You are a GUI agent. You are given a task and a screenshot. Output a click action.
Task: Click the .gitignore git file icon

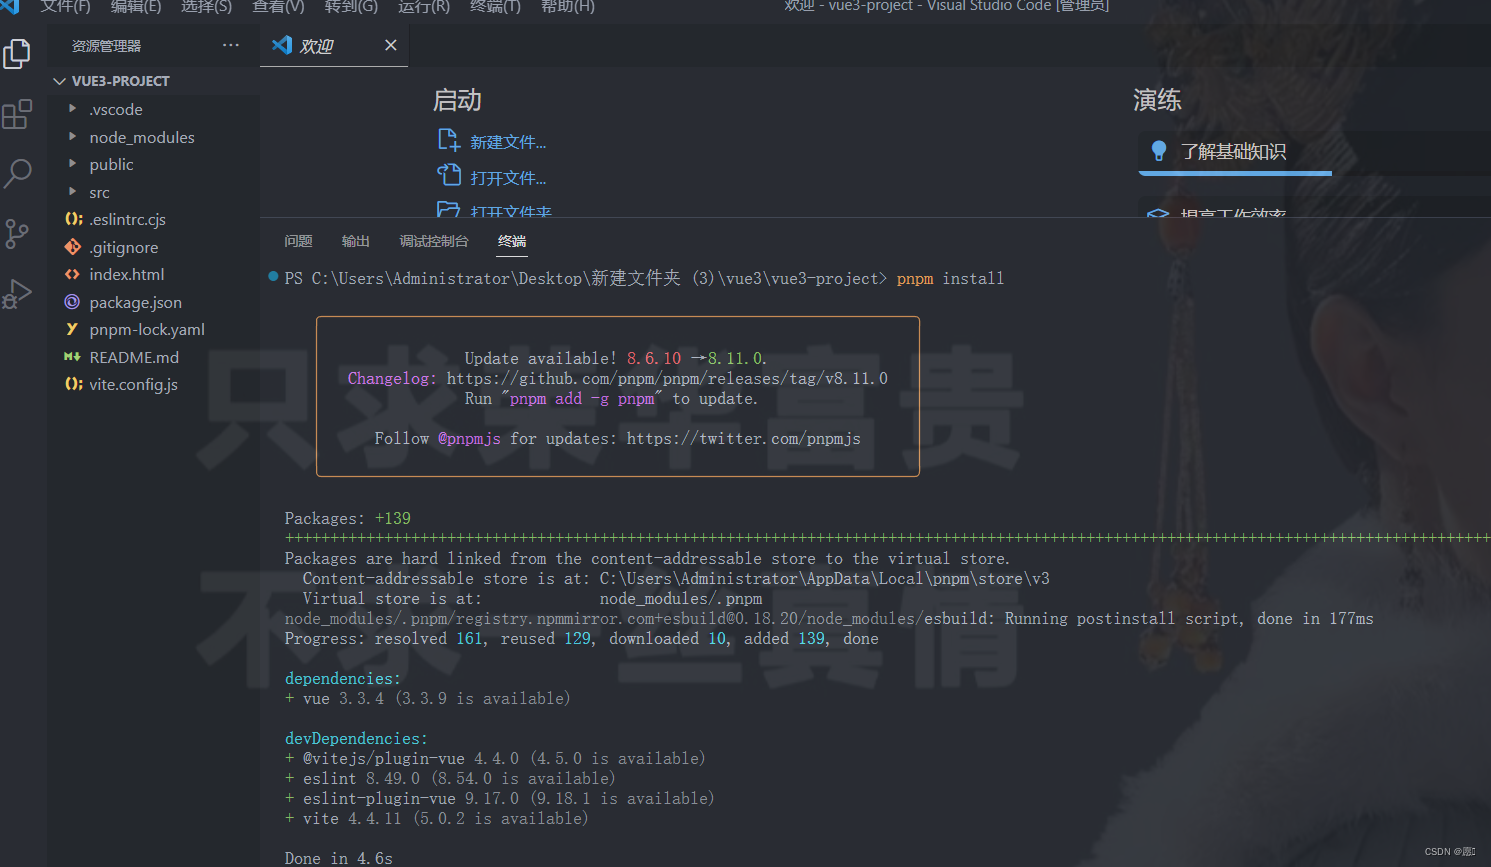click(x=72, y=246)
